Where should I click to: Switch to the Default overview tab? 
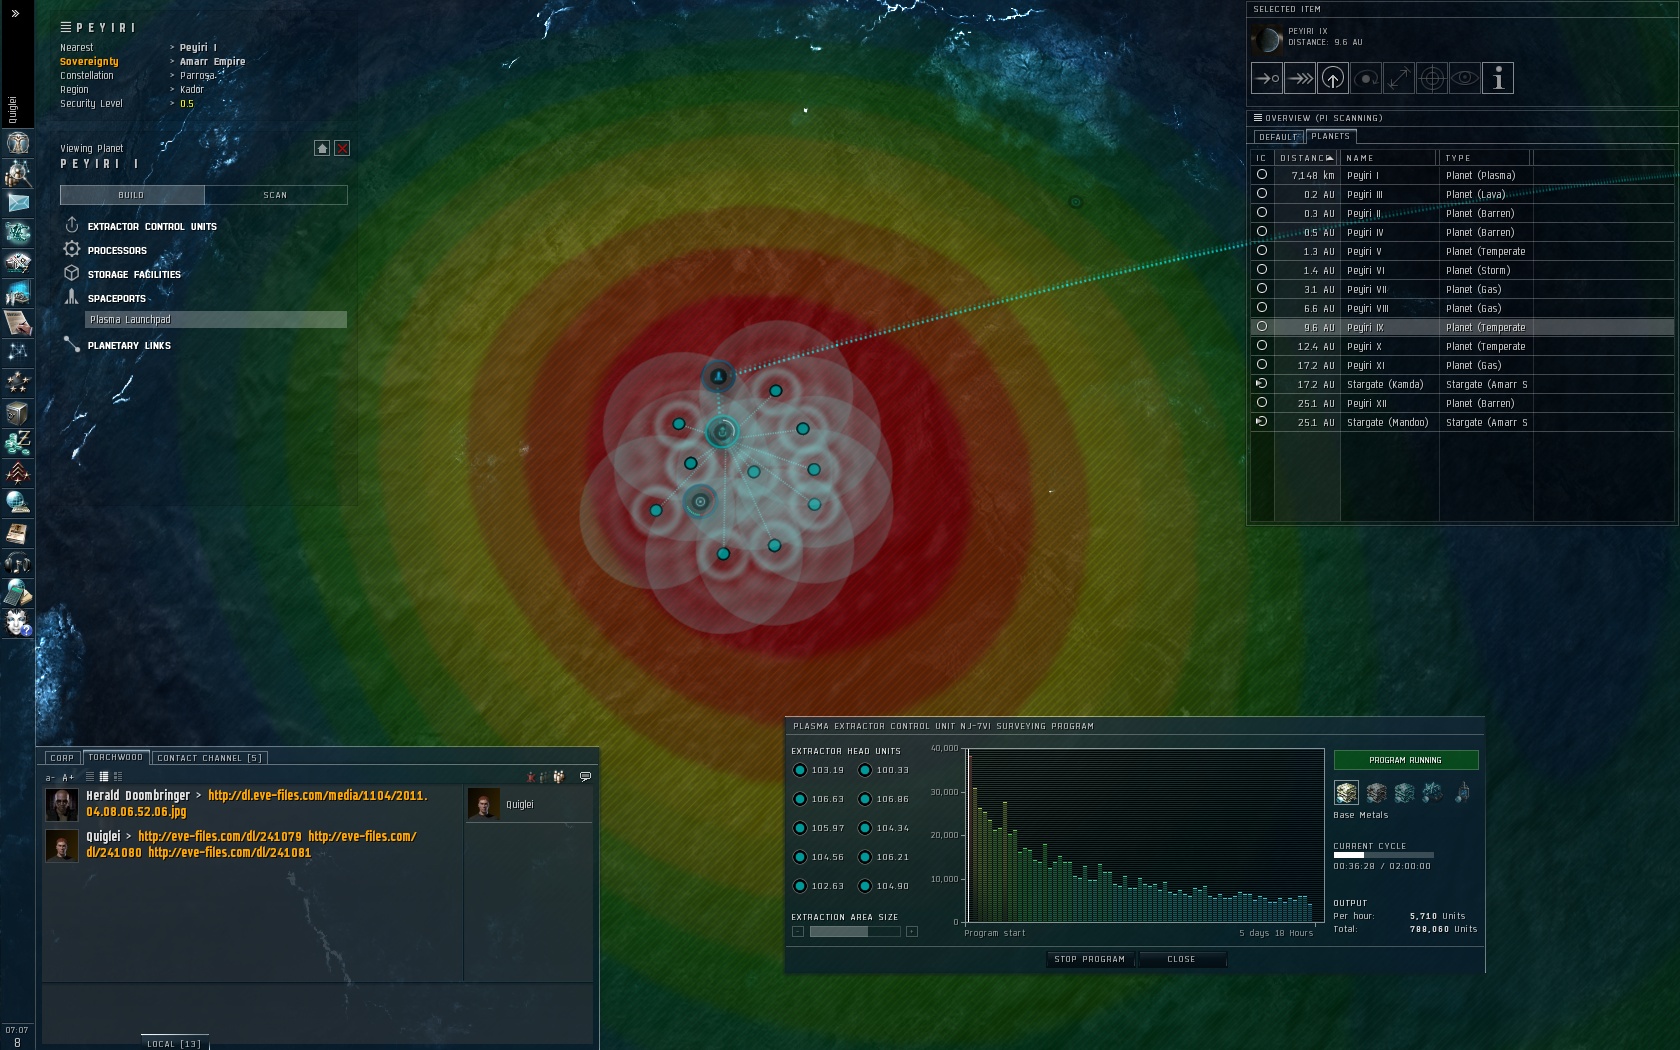pyautogui.click(x=1279, y=137)
